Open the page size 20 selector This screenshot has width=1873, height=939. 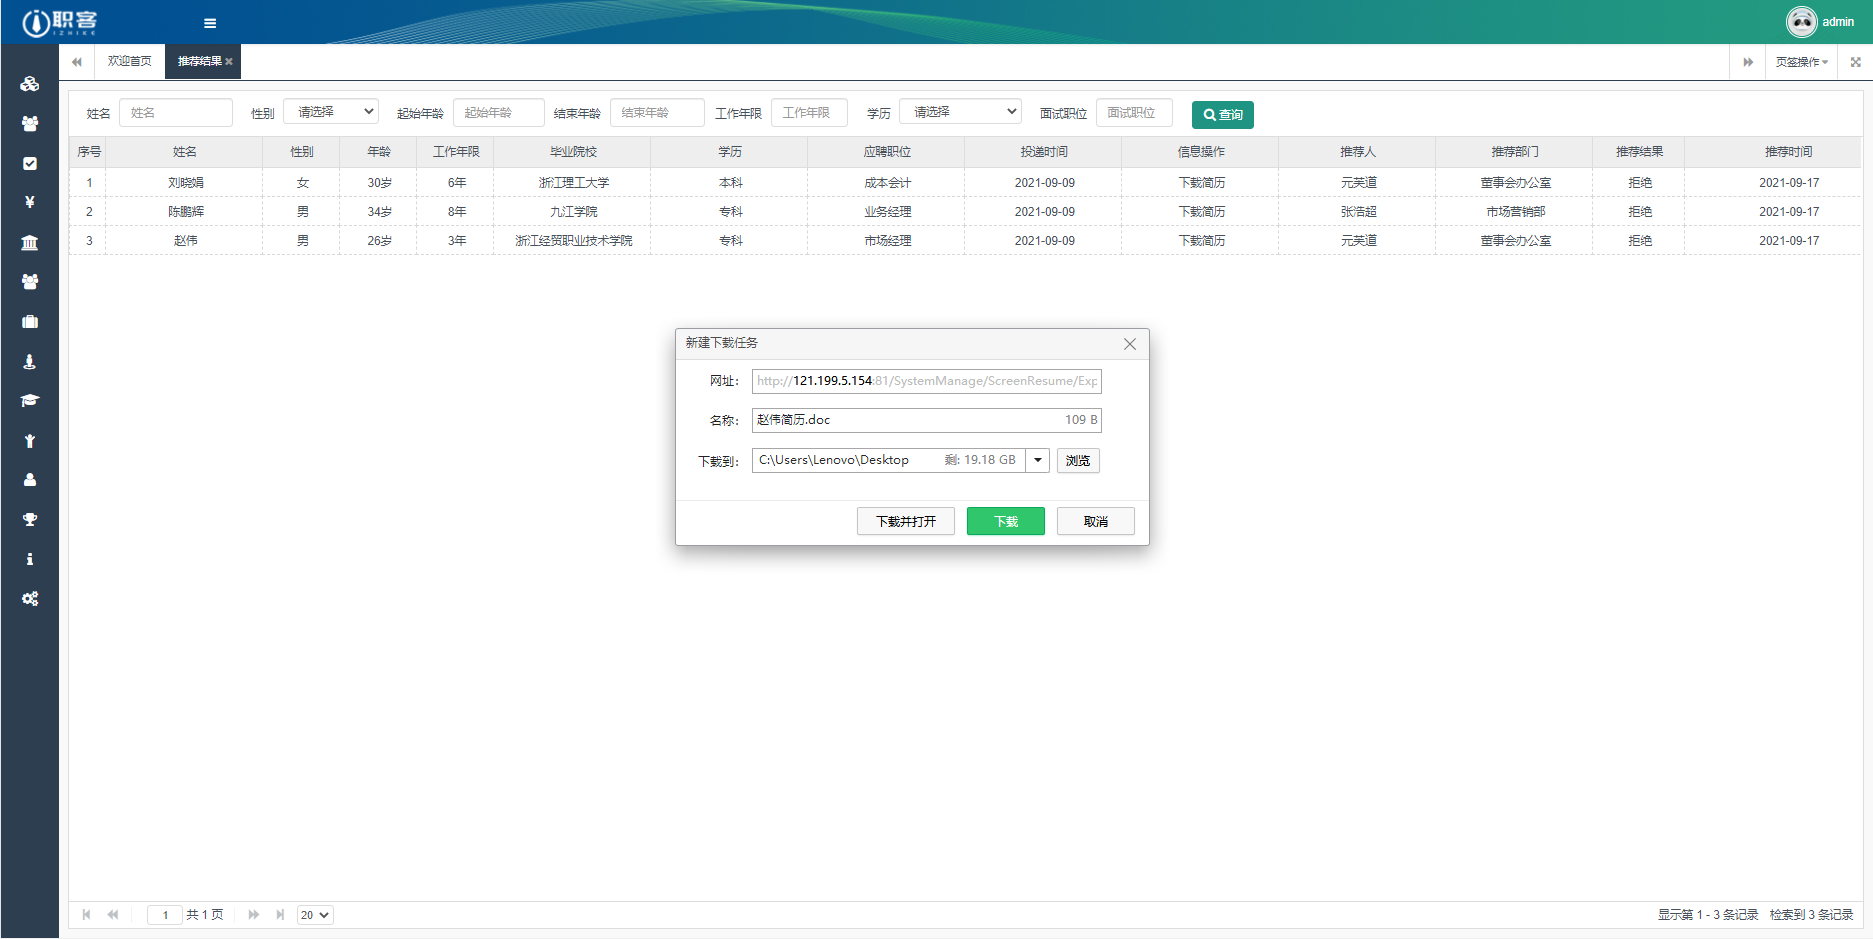click(x=314, y=915)
